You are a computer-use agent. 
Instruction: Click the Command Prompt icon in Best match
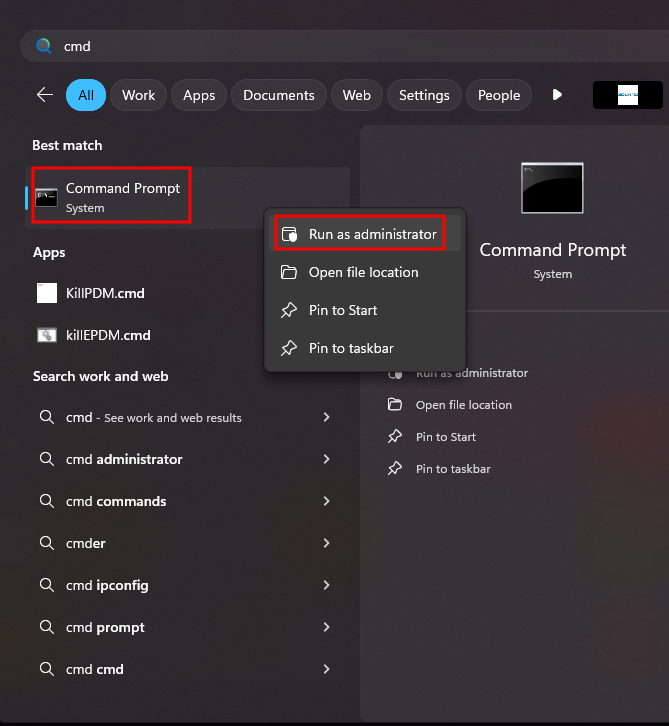[46, 197]
